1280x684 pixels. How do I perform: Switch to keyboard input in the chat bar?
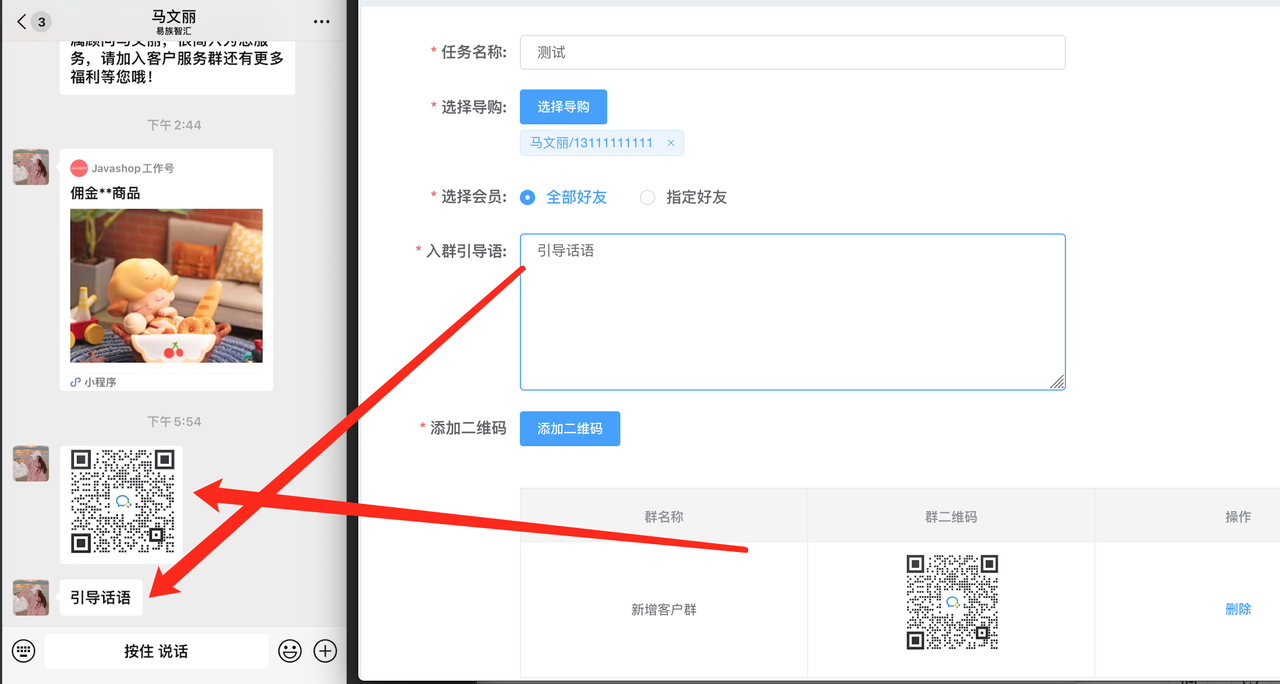24,651
